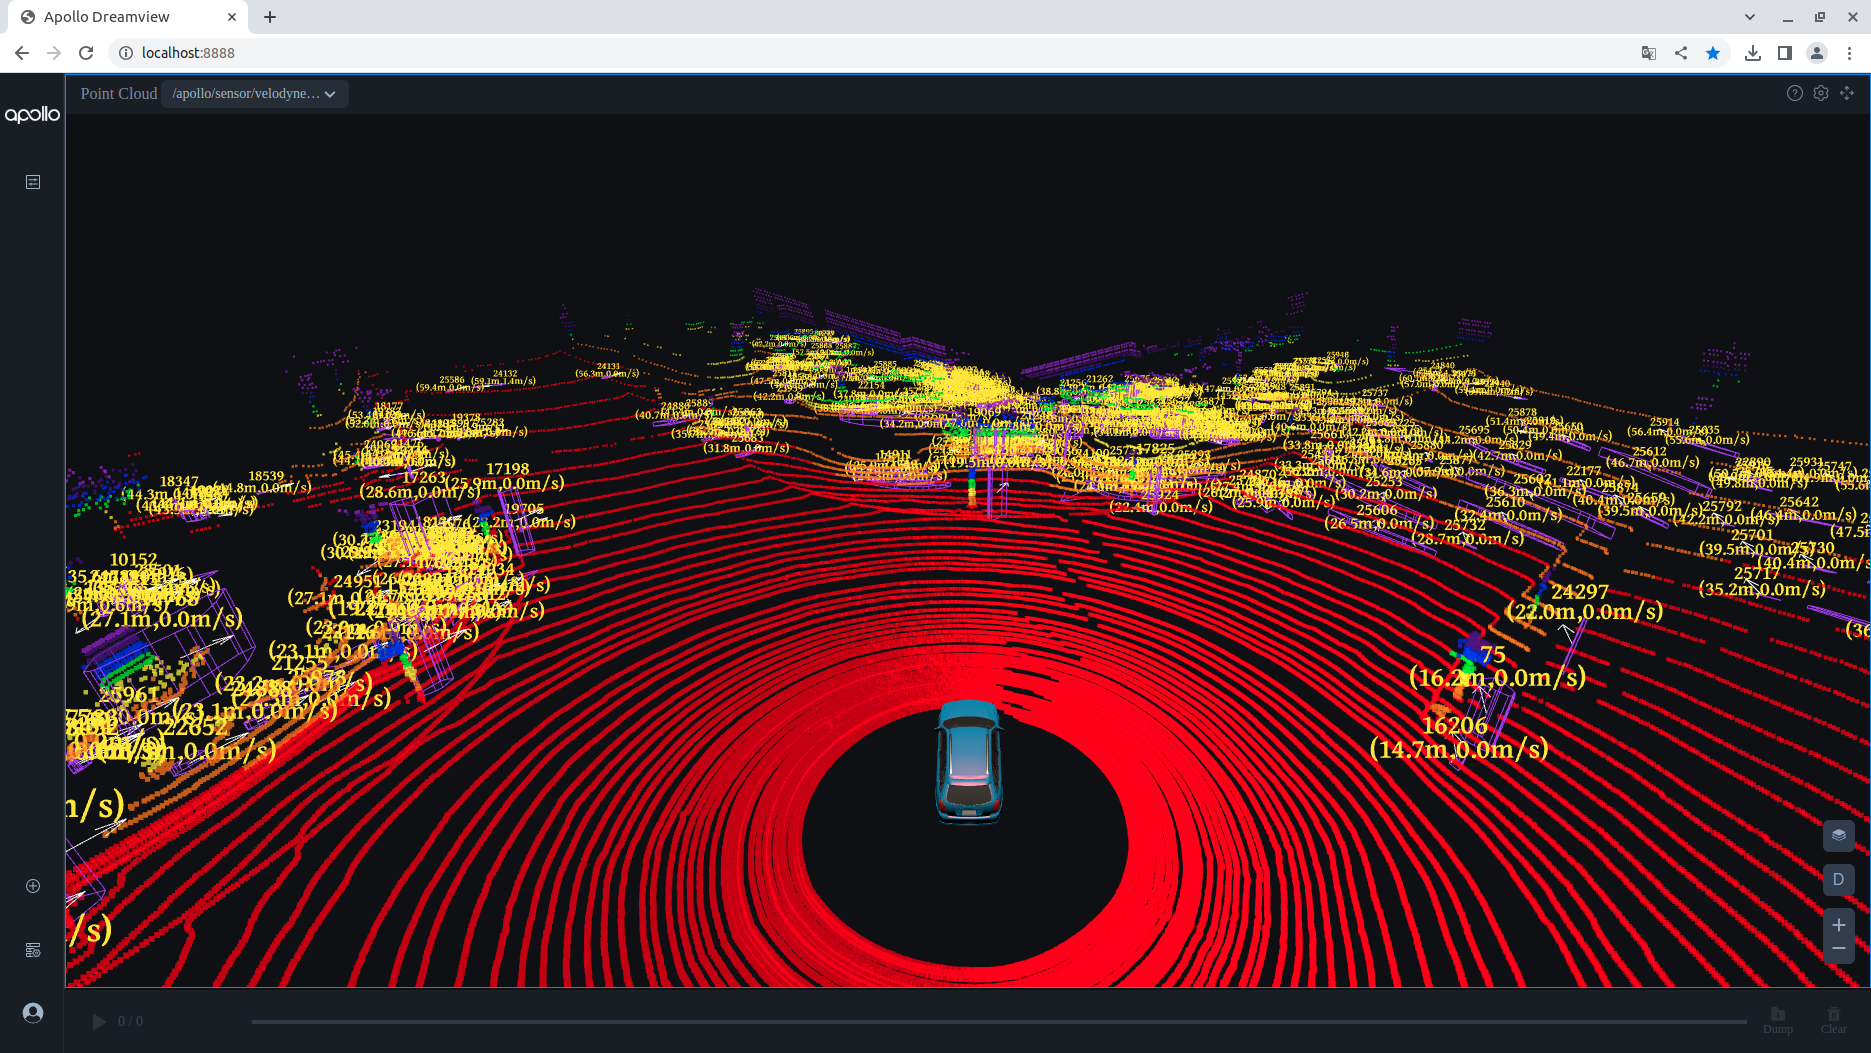Open Chrome's three-dot menu
This screenshot has height=1053, width=1871.
click(x=1850, y=53)
